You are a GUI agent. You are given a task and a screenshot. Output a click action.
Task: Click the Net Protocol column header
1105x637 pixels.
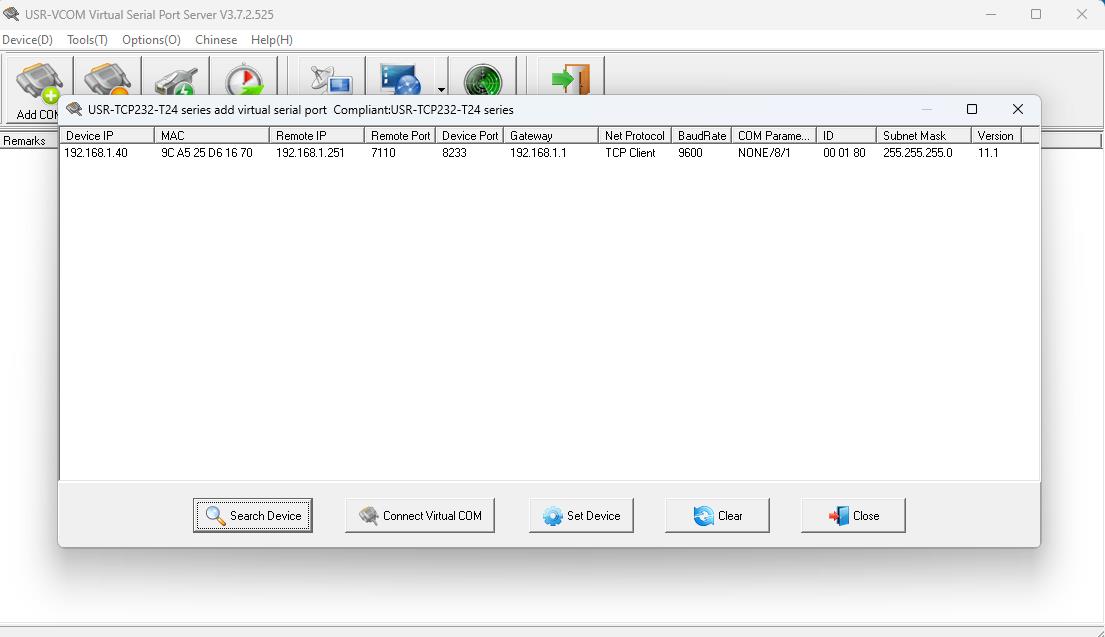(x=634, y=135)
